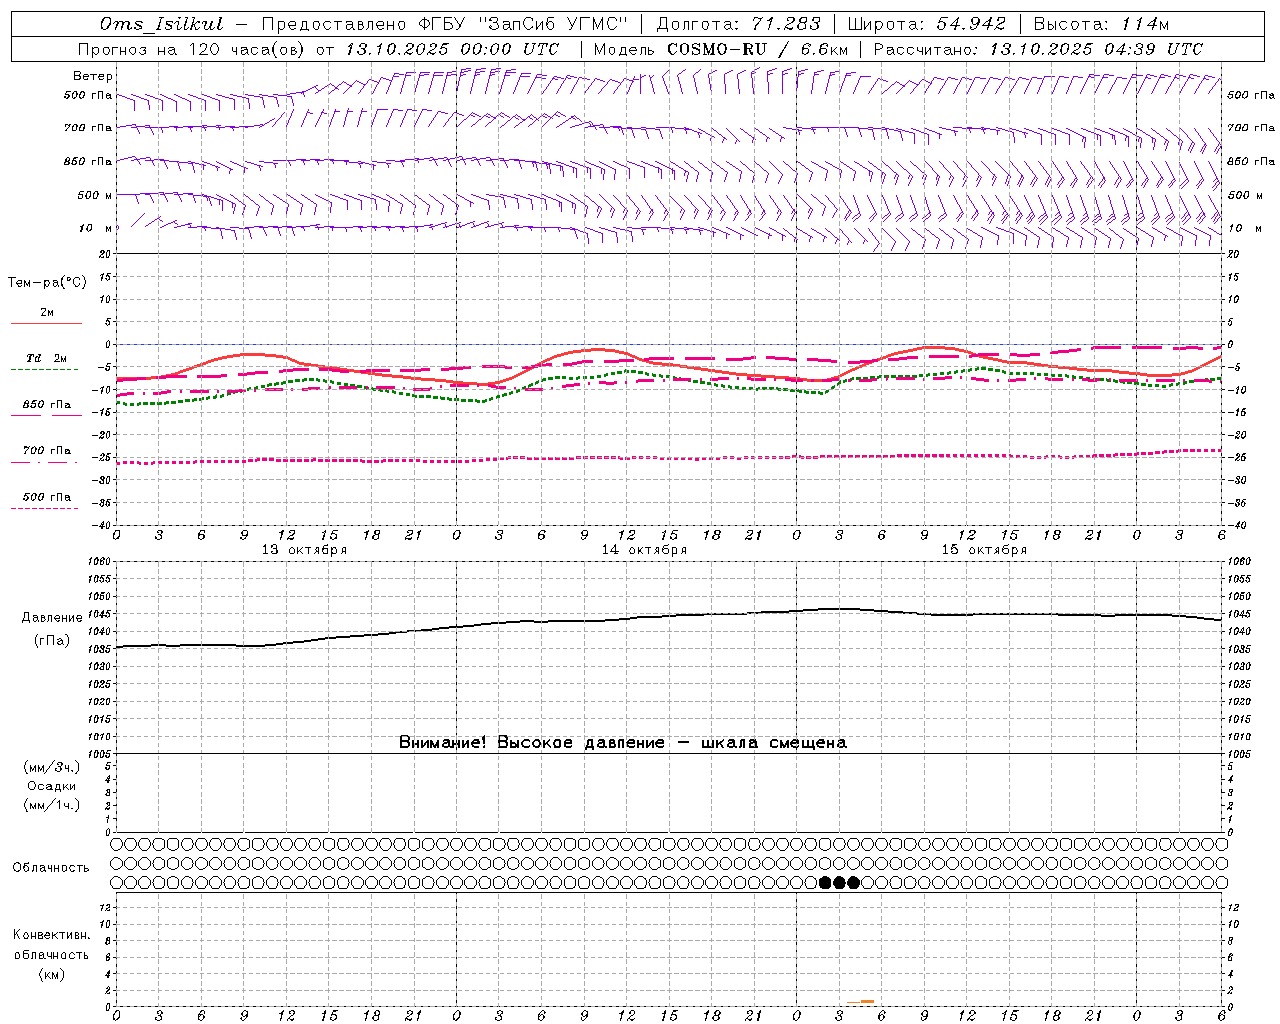This screenshot has width=1280, height=1024.
Task: Click the Высота: 114м header value
Action: tap(1101, 24)
